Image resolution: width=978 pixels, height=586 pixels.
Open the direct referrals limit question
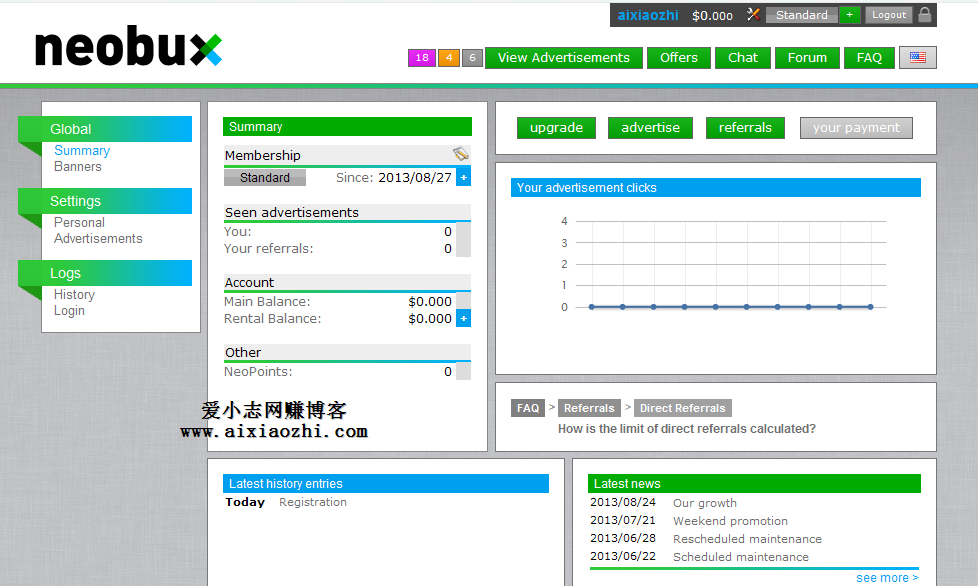pos(687,429)
